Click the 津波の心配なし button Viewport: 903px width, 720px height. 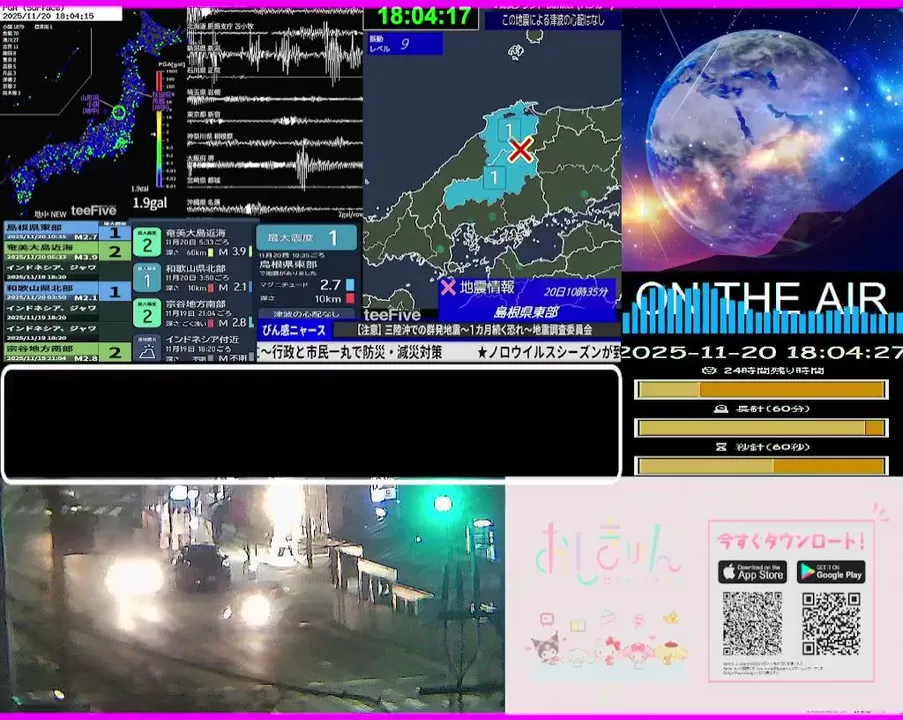(306, 314)
